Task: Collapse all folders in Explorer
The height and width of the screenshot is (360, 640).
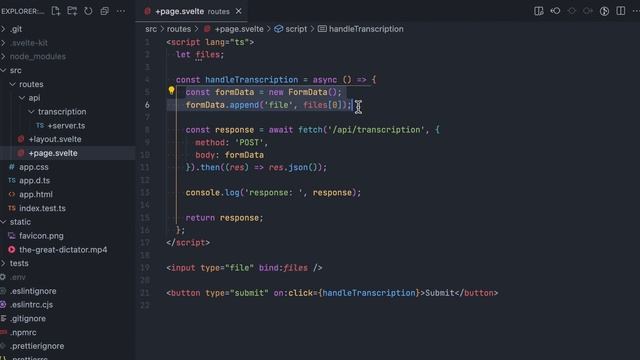Action: point(104,11)
